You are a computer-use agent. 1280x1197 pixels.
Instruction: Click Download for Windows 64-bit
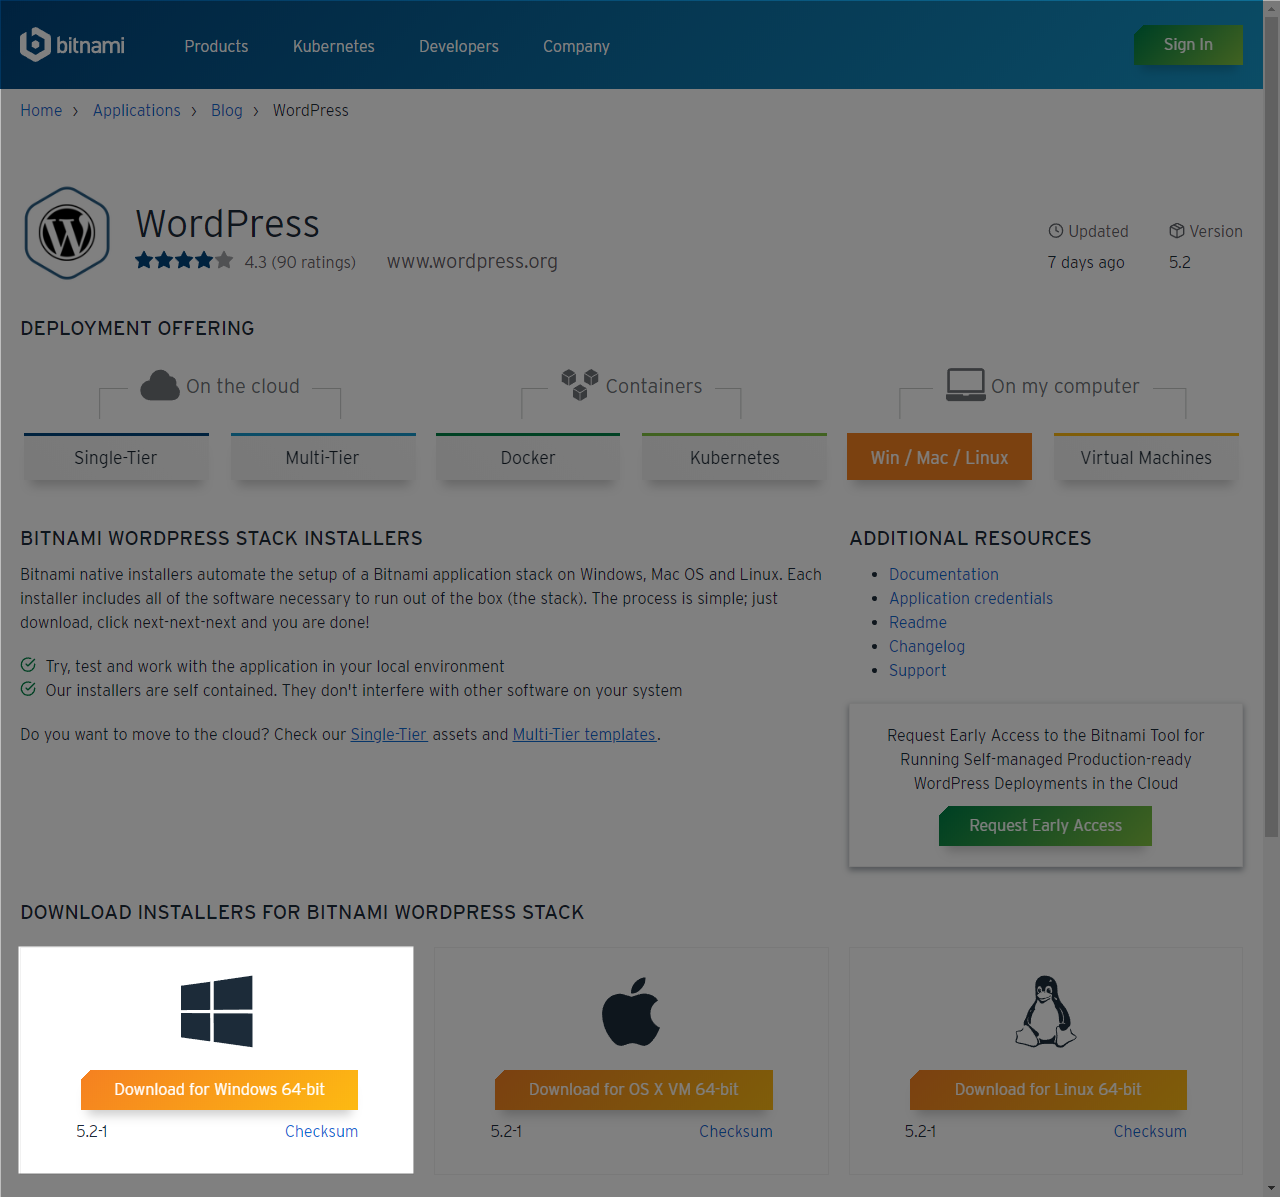click(219, 1089)
